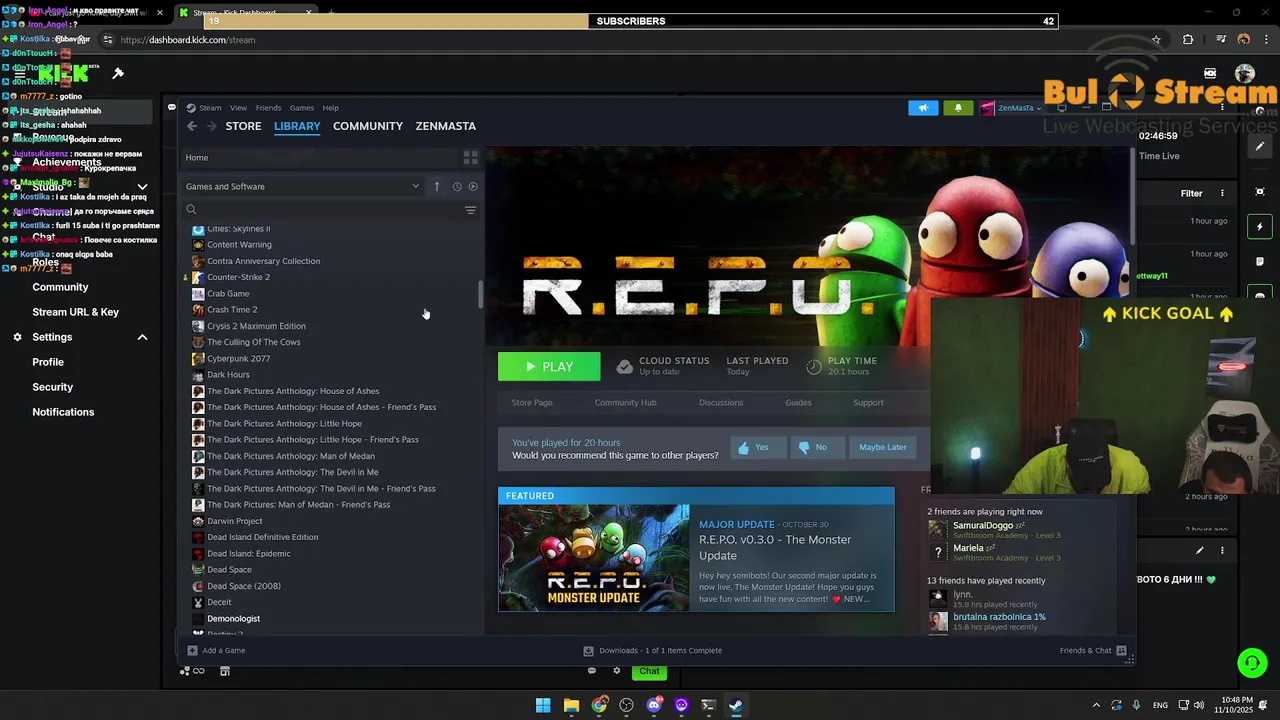This screenshot has height=720, width=1280.
Task: Click the green Chat button in Kick dashboard
Action: coord(650,671)
